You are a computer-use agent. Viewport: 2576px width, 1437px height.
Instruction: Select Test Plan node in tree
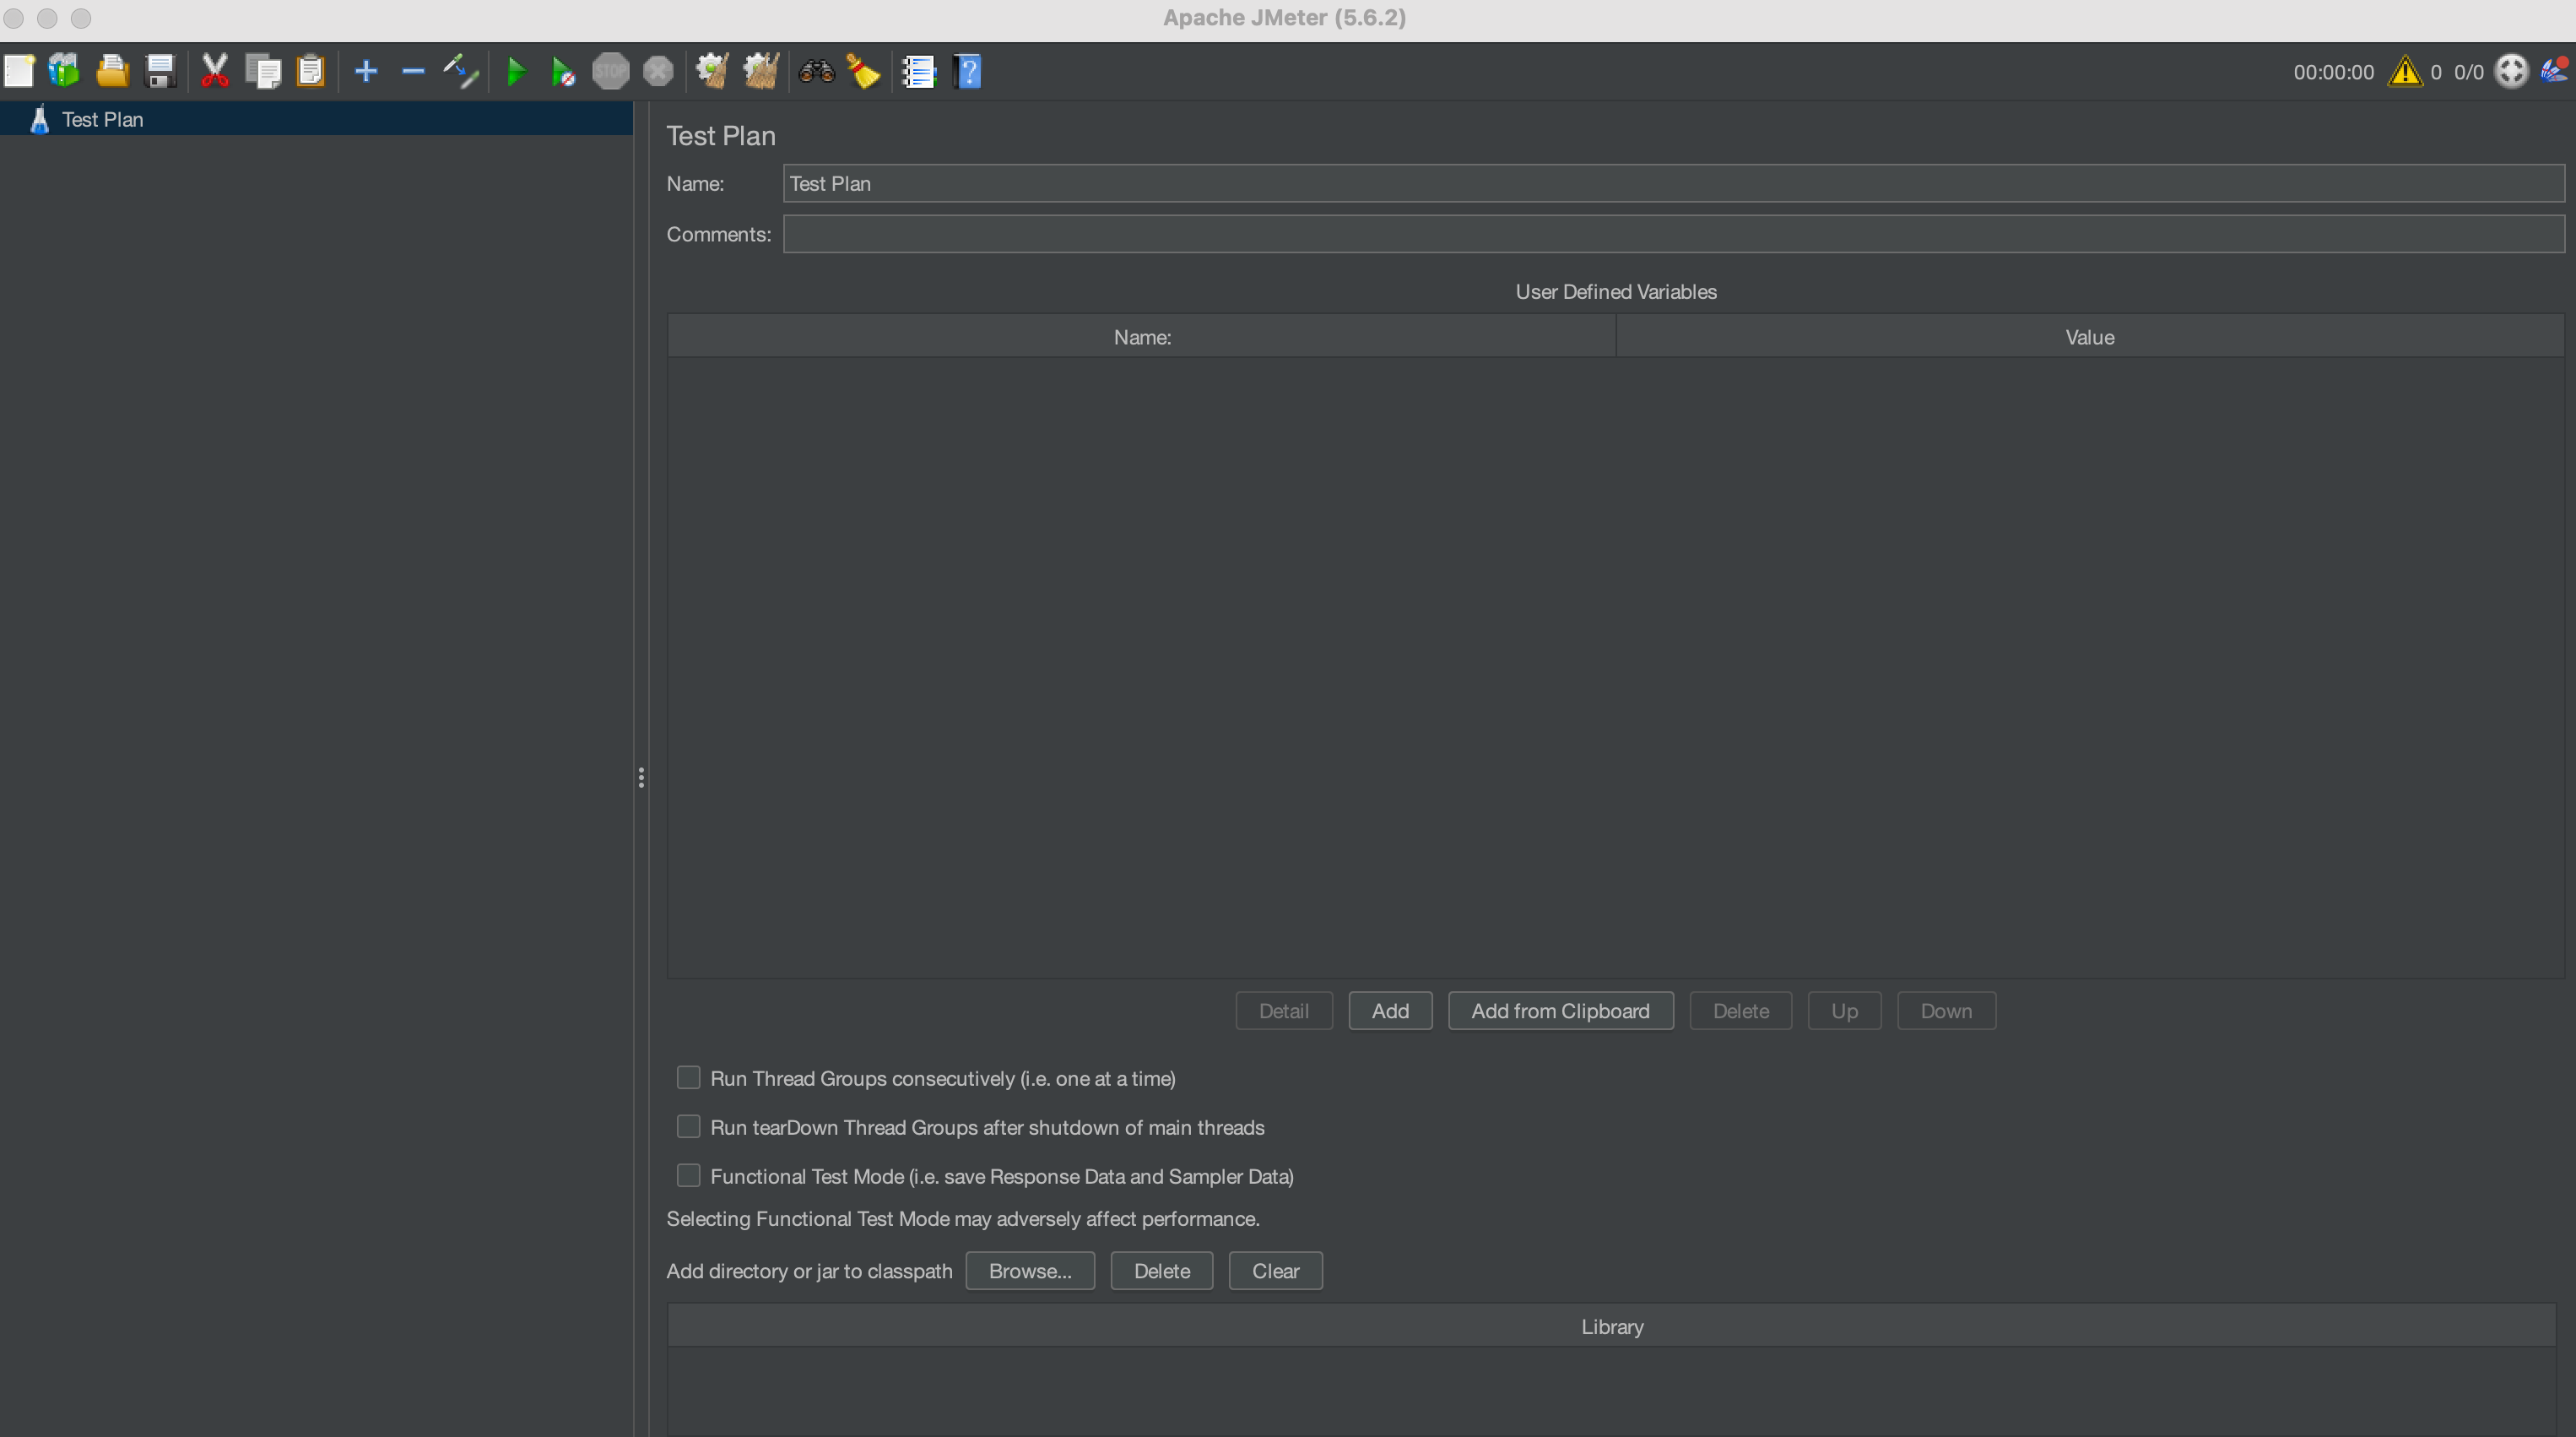coord(102,119)
